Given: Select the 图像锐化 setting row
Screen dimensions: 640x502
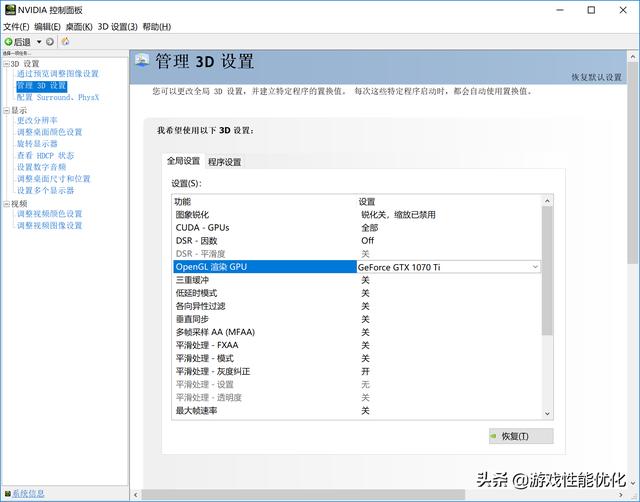Looking at the screenshot, I should tap(357, 215).
